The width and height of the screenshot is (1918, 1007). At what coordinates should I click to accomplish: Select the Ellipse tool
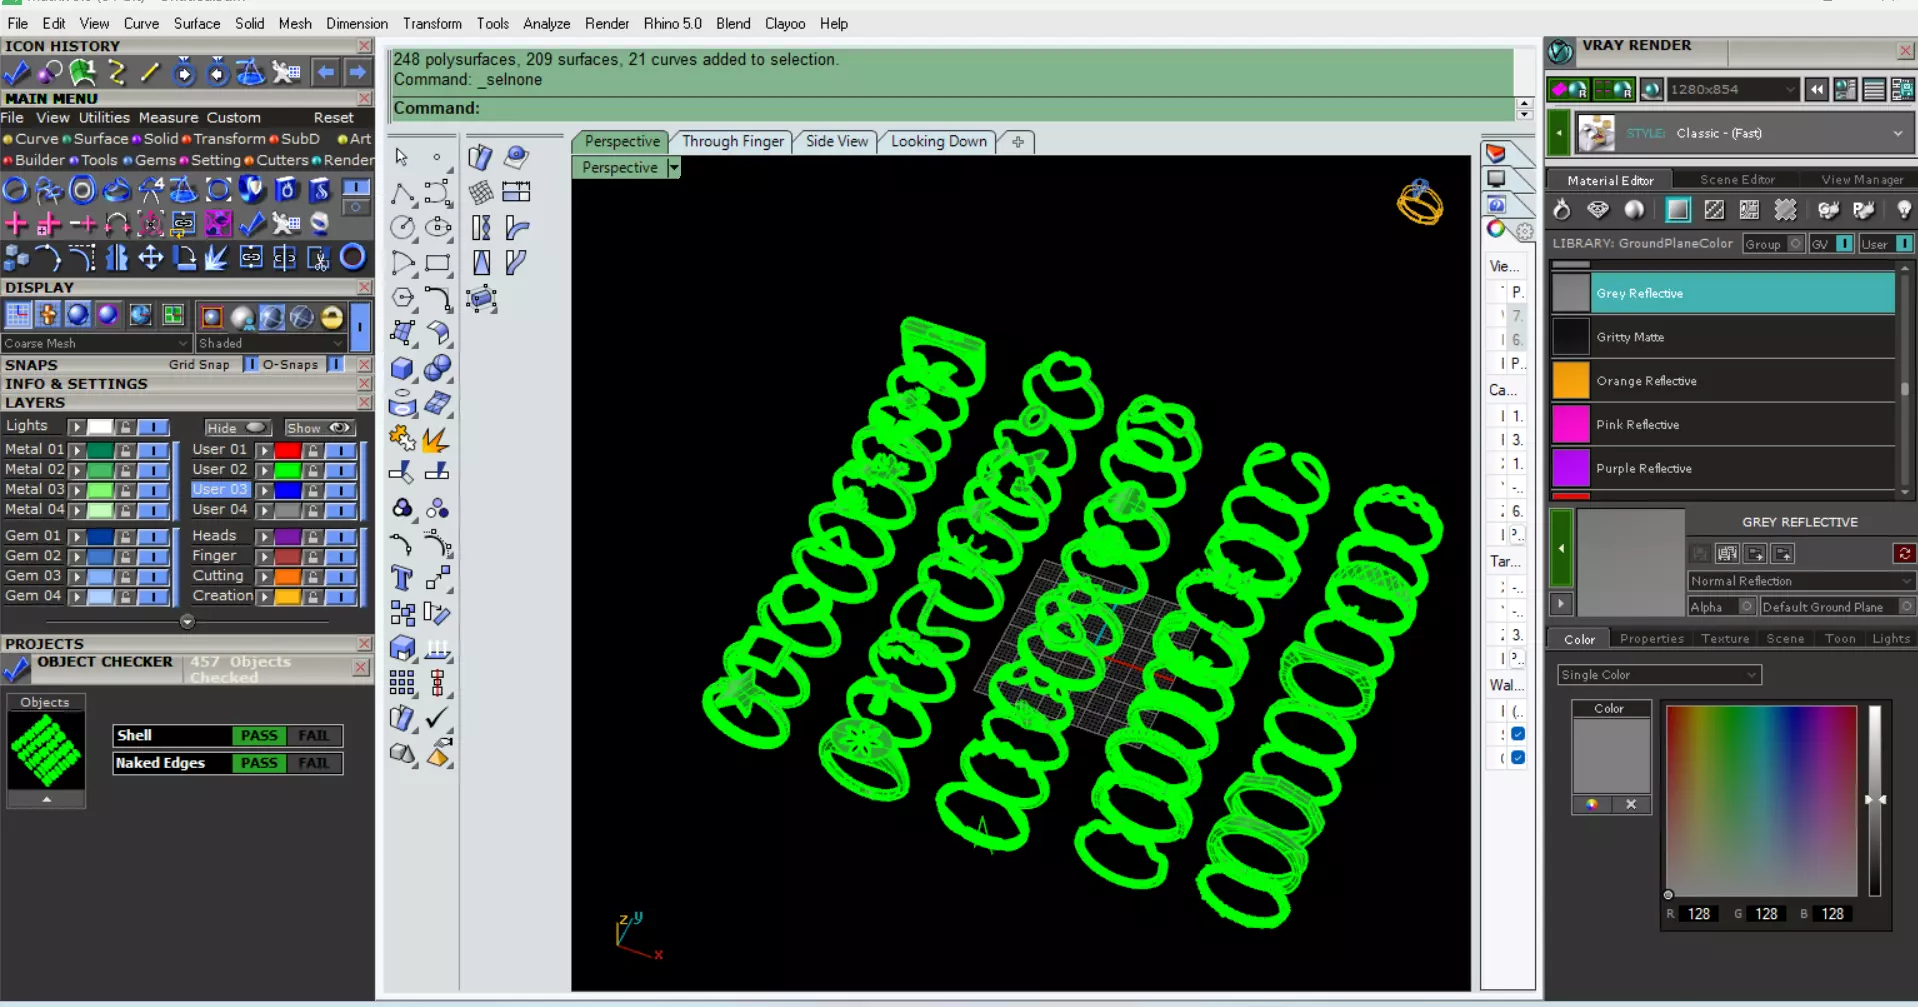(438, 228)
